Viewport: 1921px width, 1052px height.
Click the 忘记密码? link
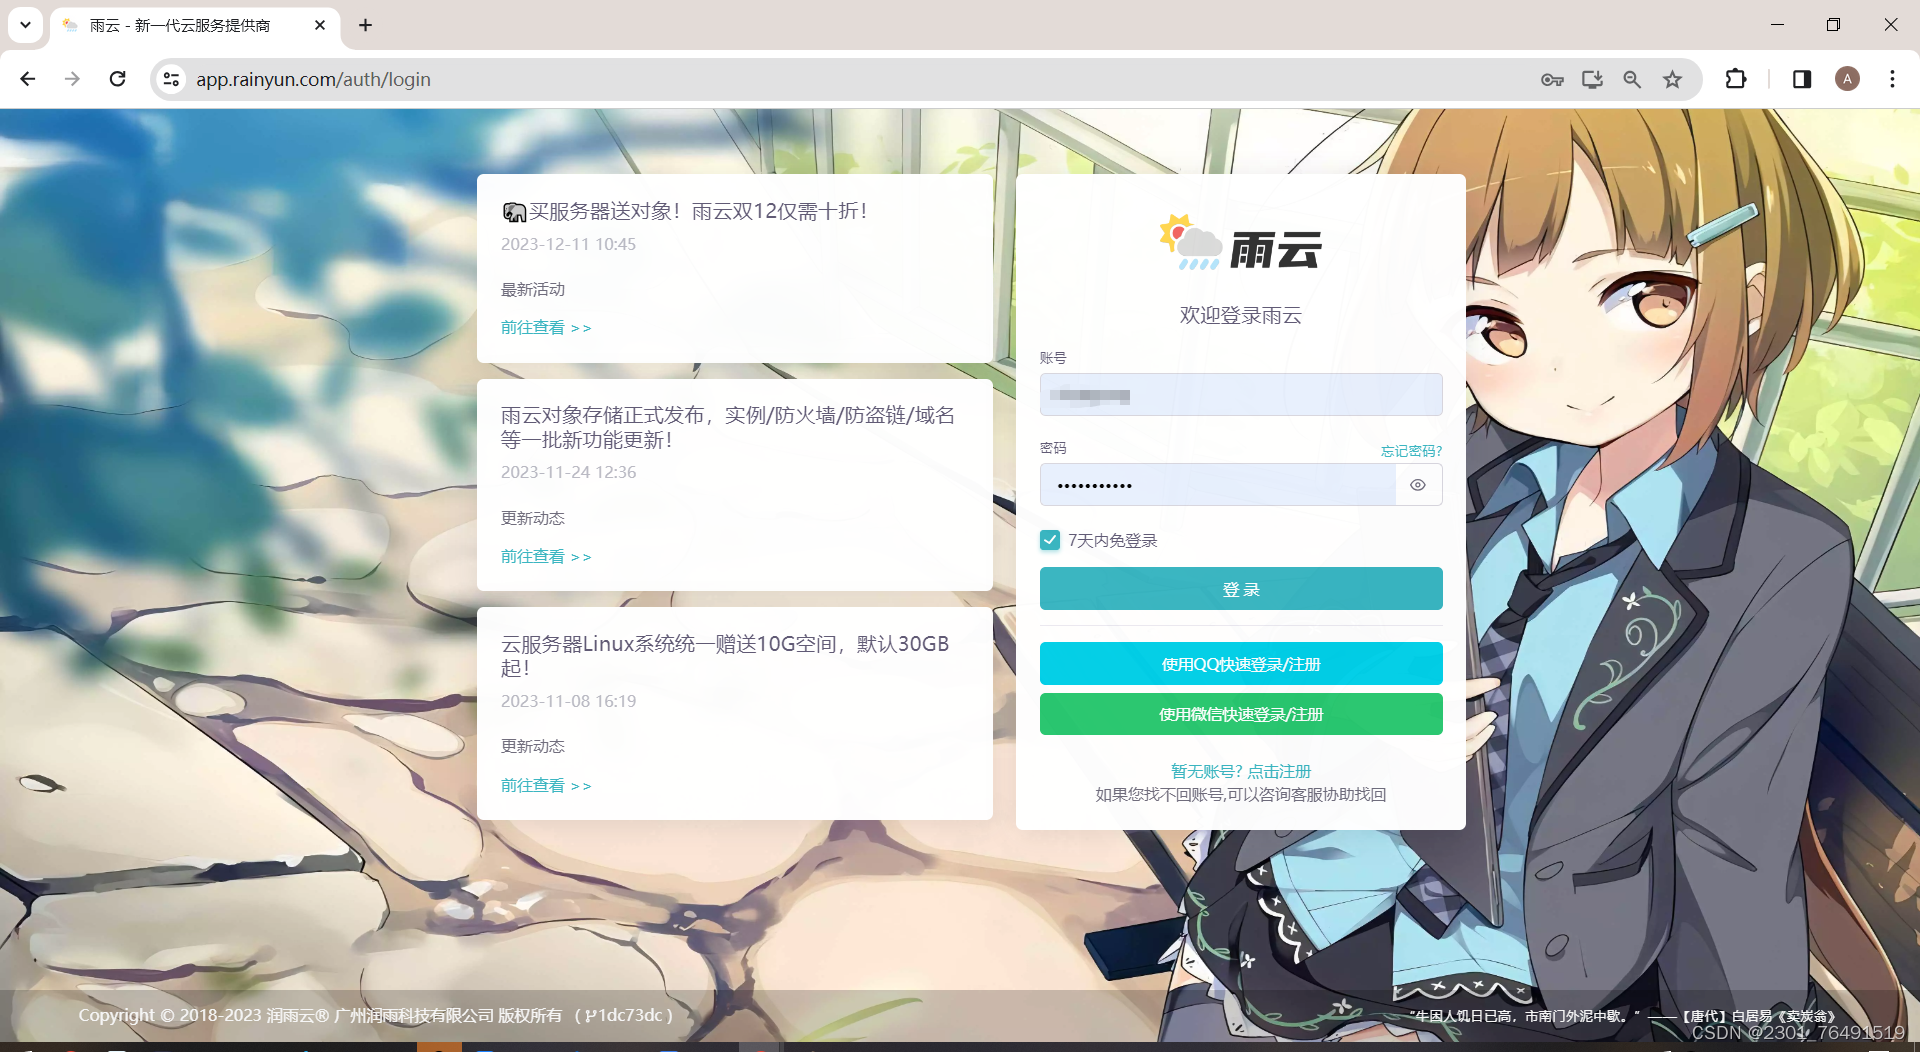click(x=1411, y=451)
